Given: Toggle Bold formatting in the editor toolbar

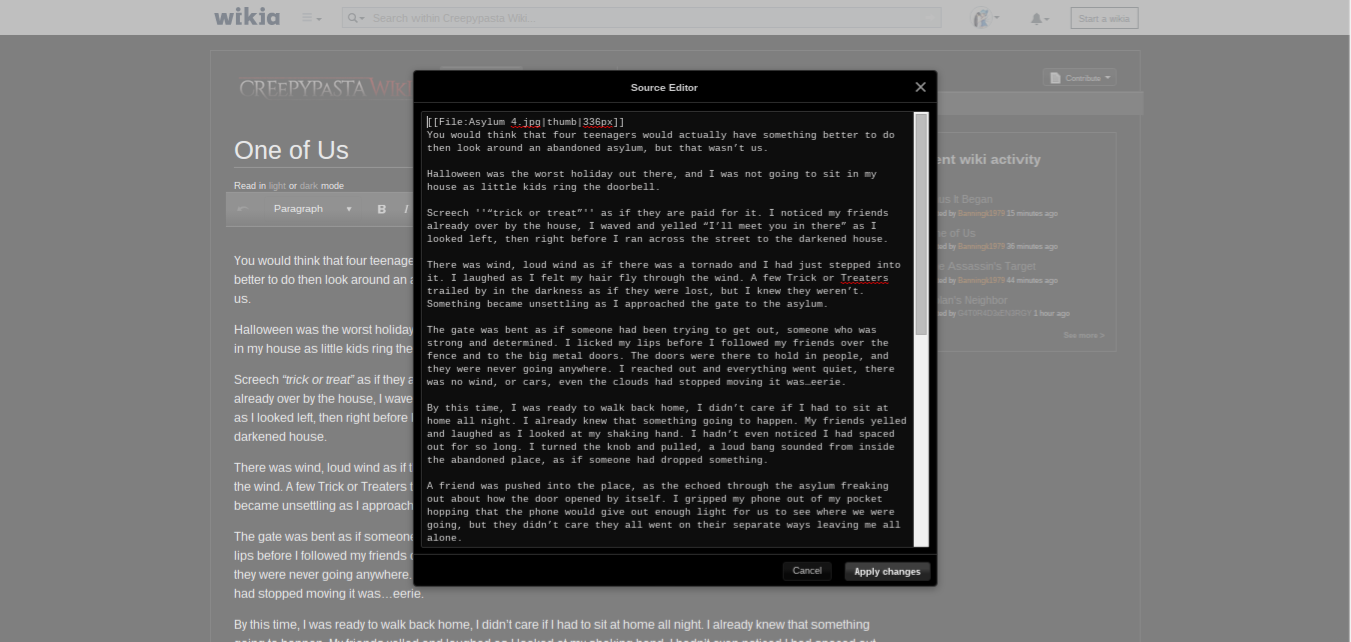Looking at the screenshot, I should click(x=381, y=209).
